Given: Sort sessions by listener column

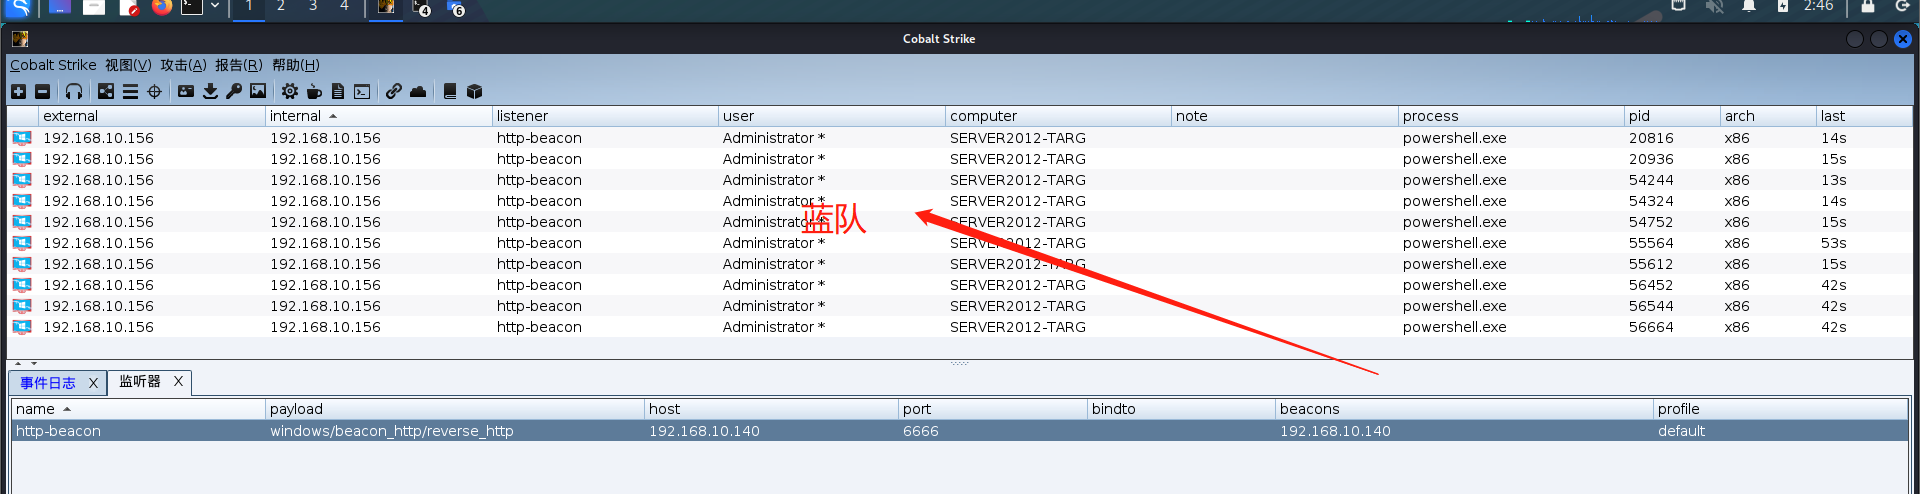Looking at the screenshot, I should coord(605,116).
